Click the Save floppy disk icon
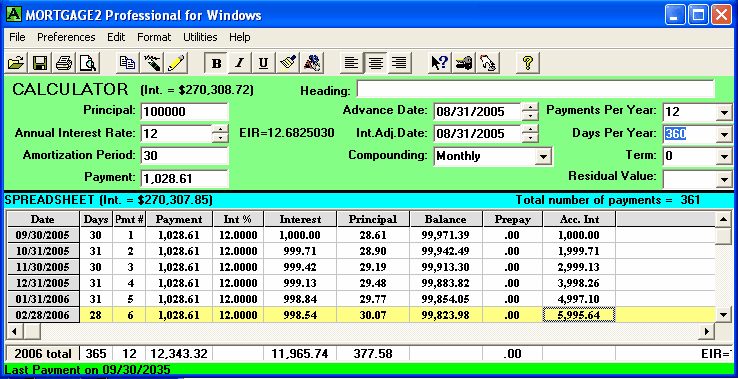Viewport: 738px width, 379px height. coord(40,63)
